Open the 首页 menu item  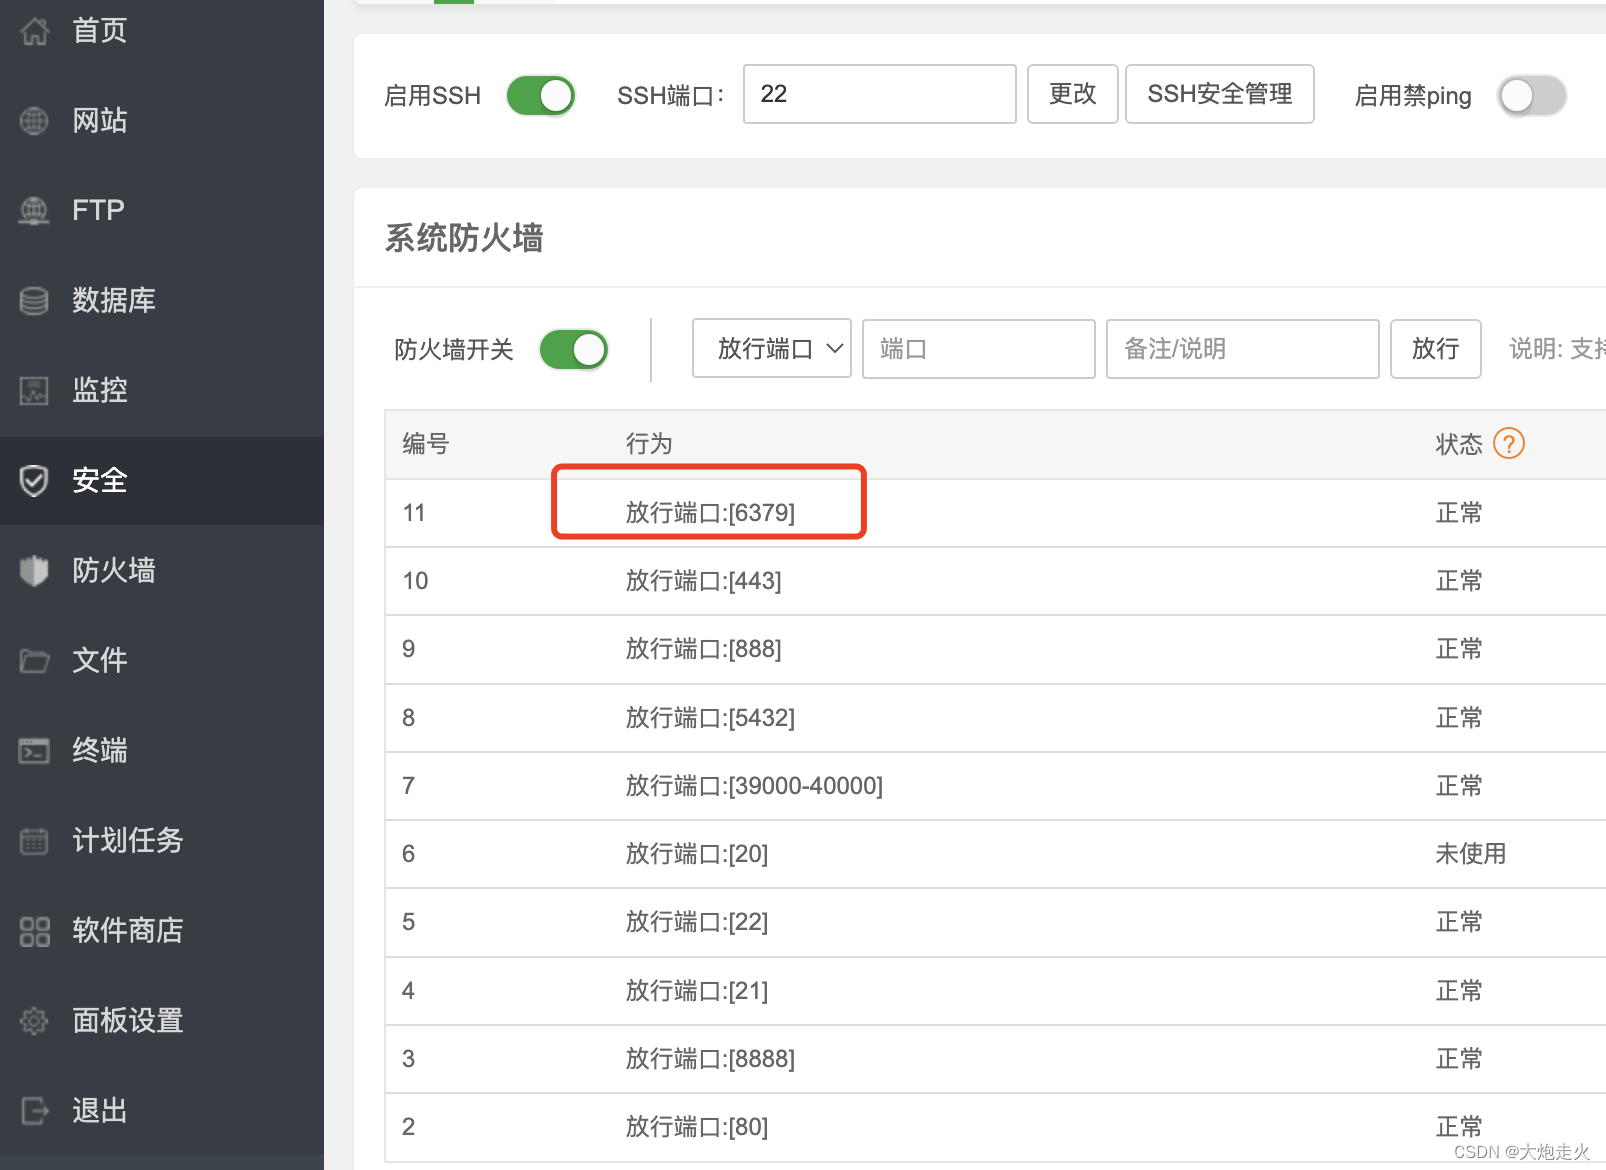point(100,31)
